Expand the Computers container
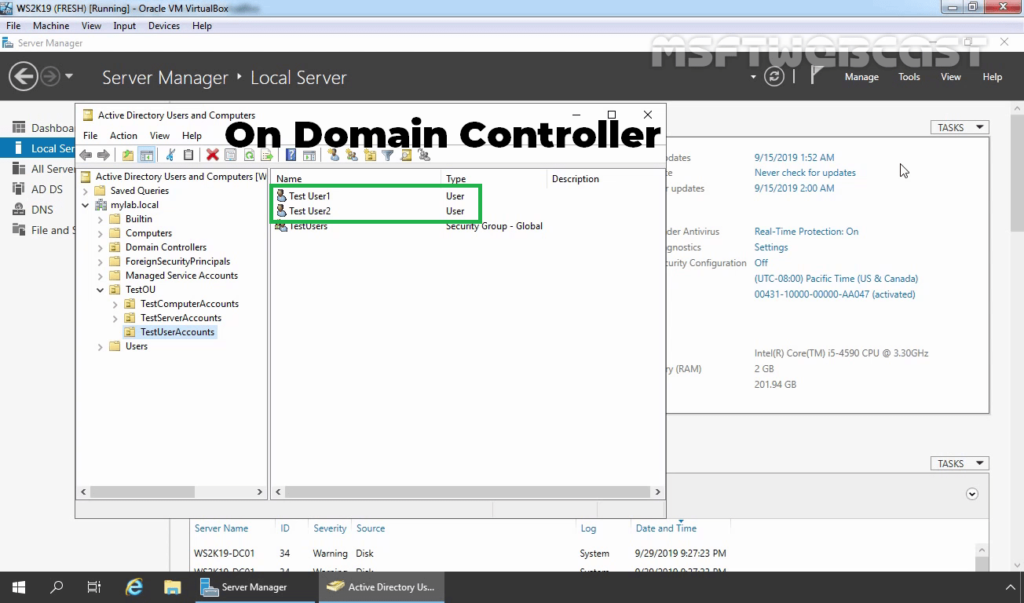 (100, 234)
